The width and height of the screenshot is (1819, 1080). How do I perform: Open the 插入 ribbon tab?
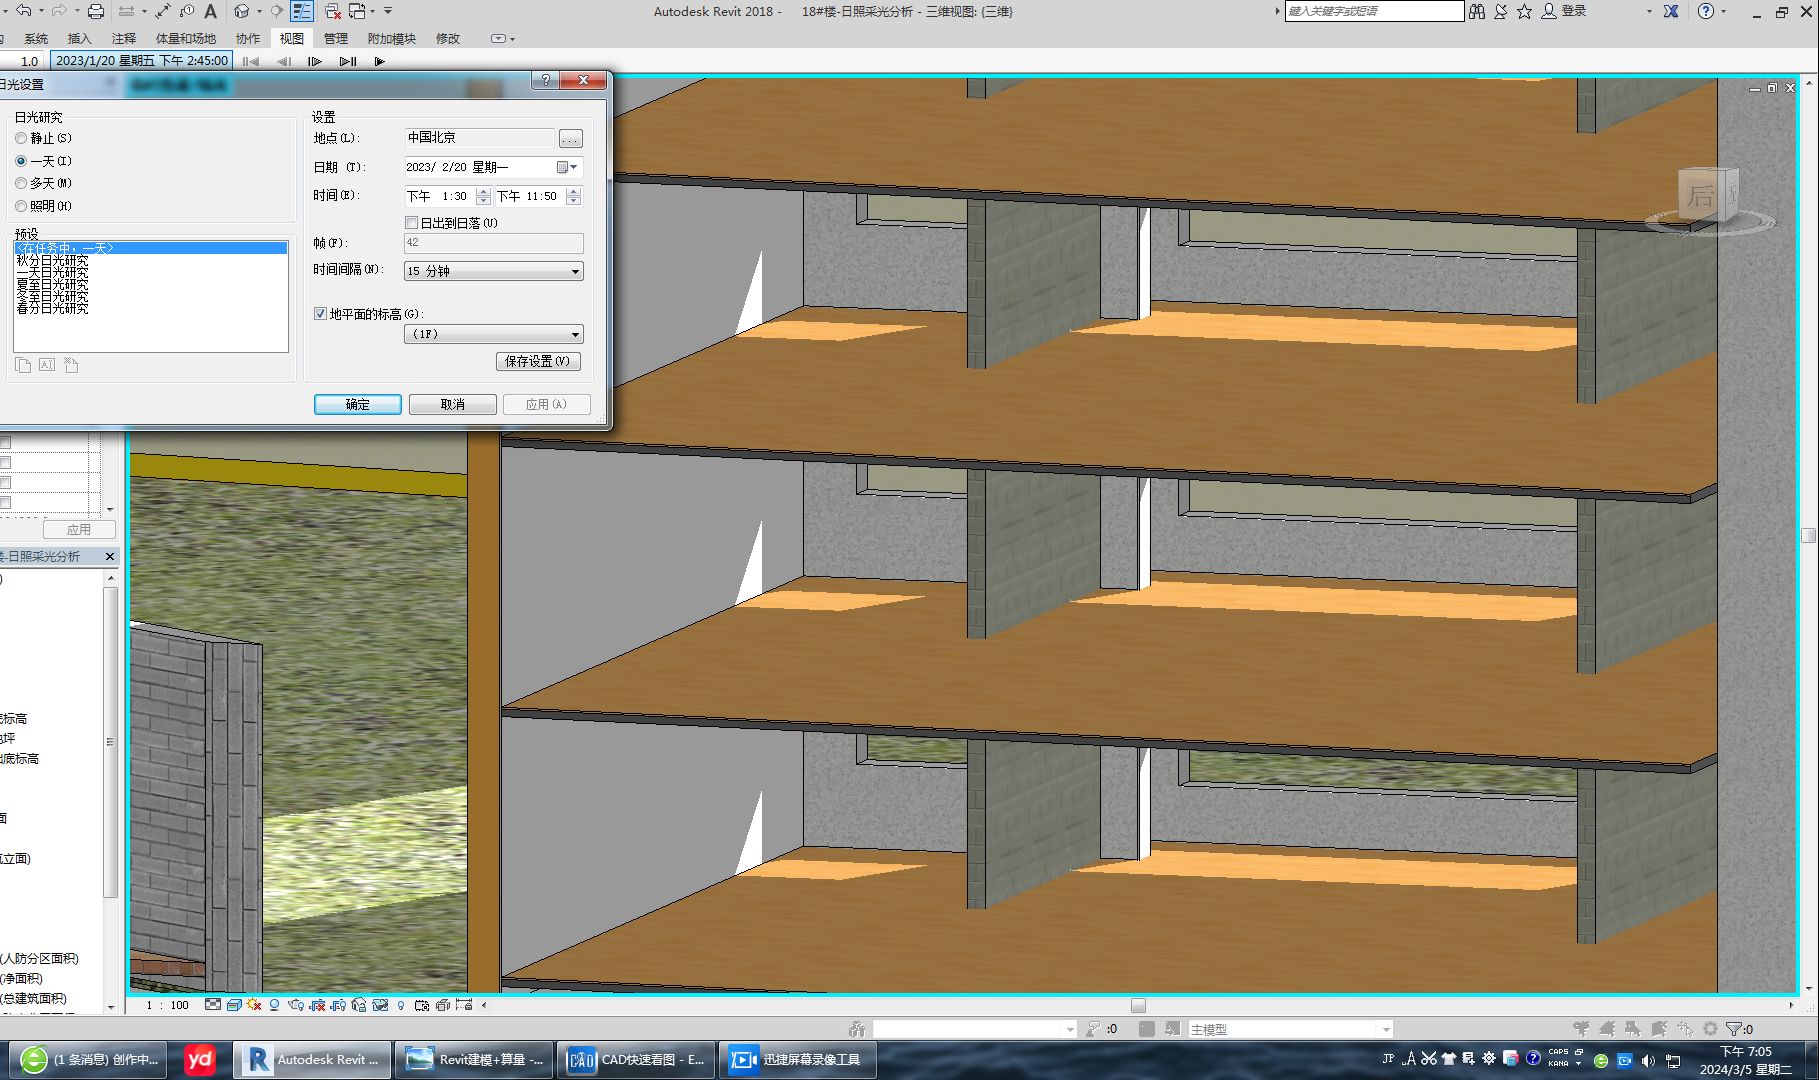tap(79, 39)
